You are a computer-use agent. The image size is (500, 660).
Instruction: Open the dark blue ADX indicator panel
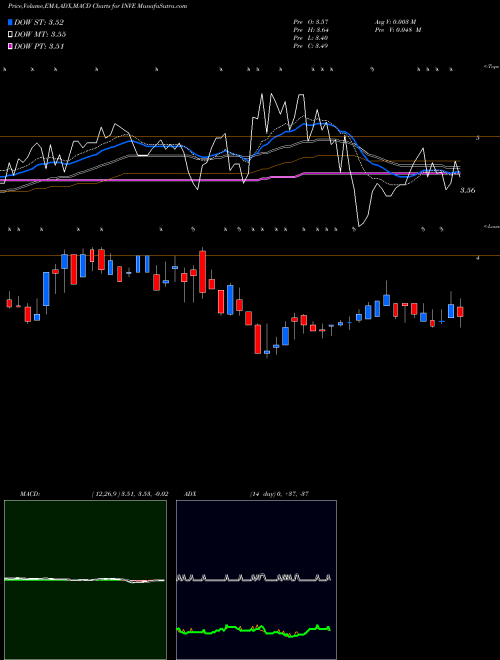pyautogui.click(x=256, y=580)
